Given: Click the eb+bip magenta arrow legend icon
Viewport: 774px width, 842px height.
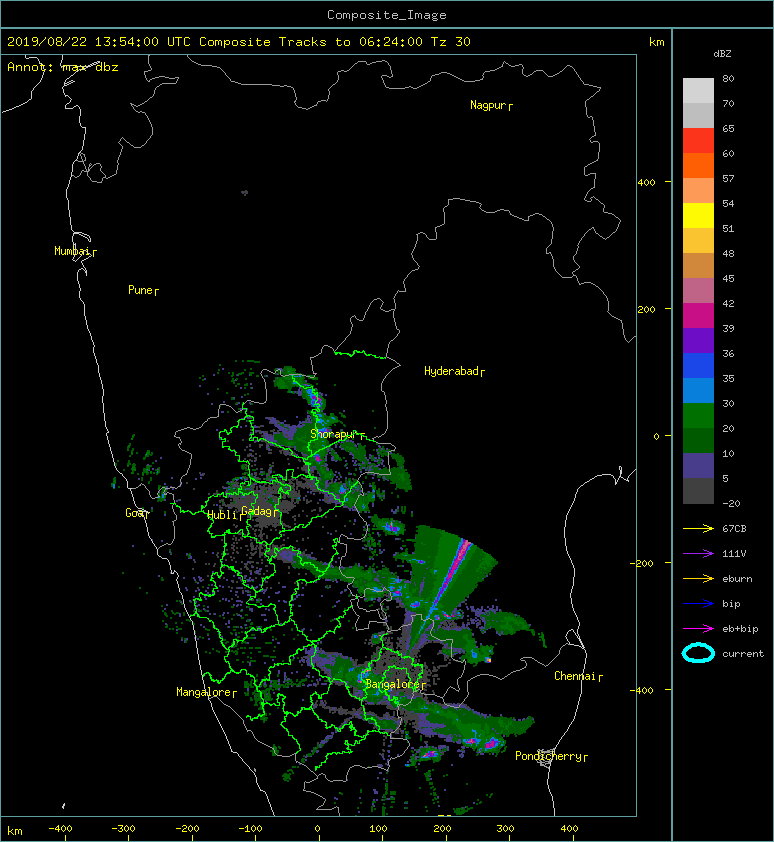Looking at the screenshot, I should tap(698, 628).
